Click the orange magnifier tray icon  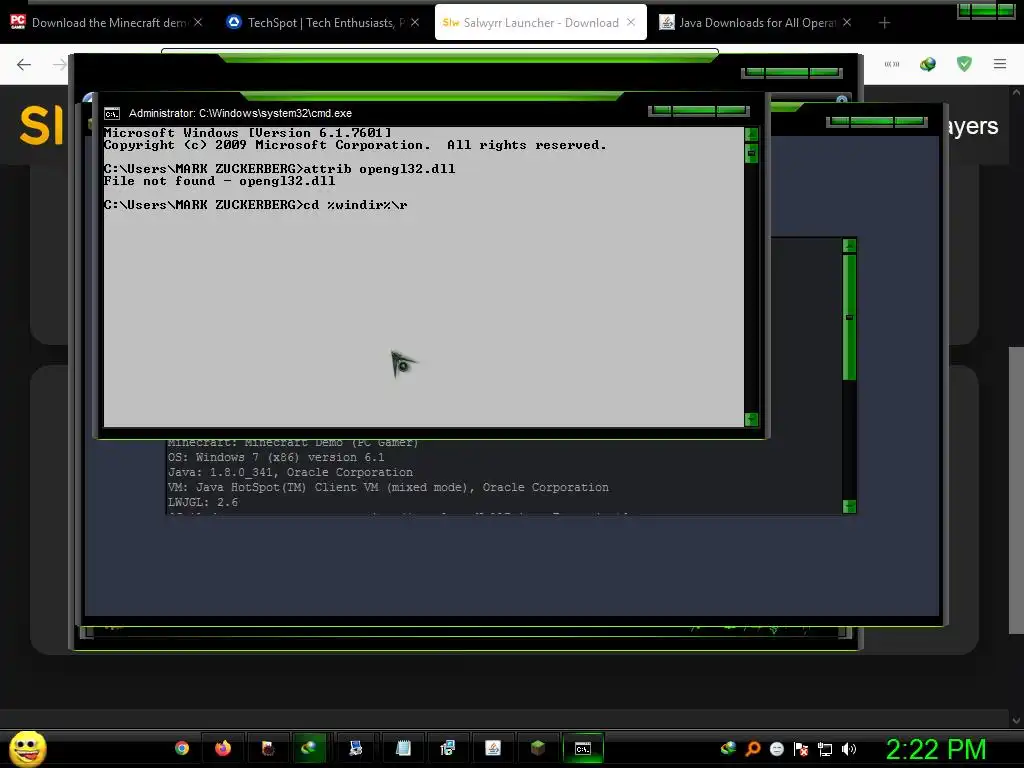tap(753, 748)
